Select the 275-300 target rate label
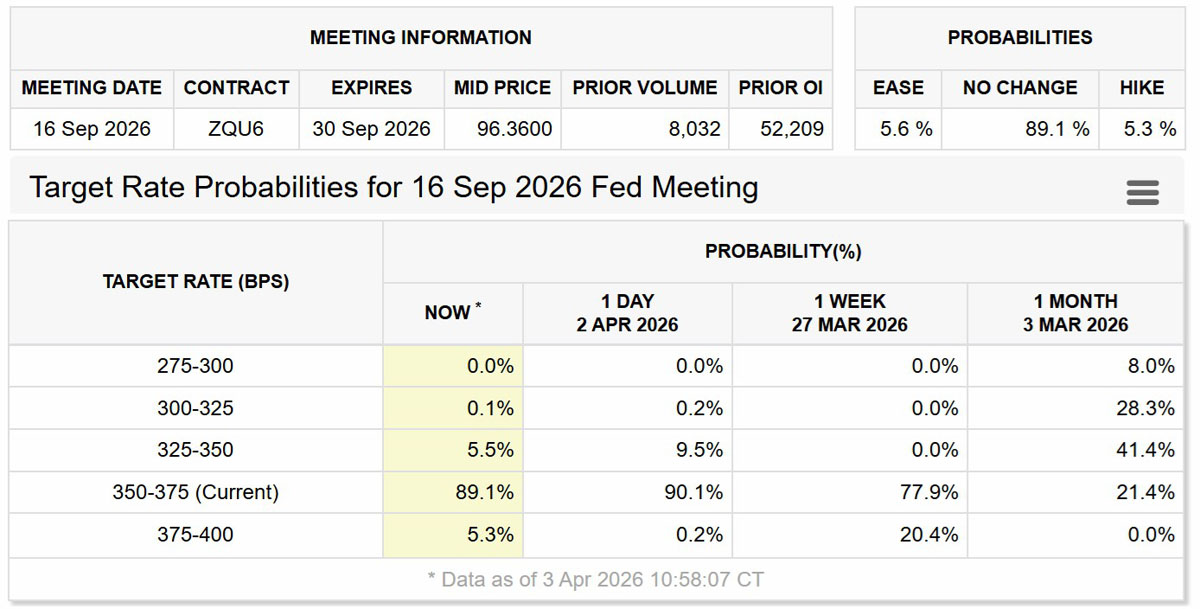The height and width of the screenshot is (609, 1200). point(195,366)
